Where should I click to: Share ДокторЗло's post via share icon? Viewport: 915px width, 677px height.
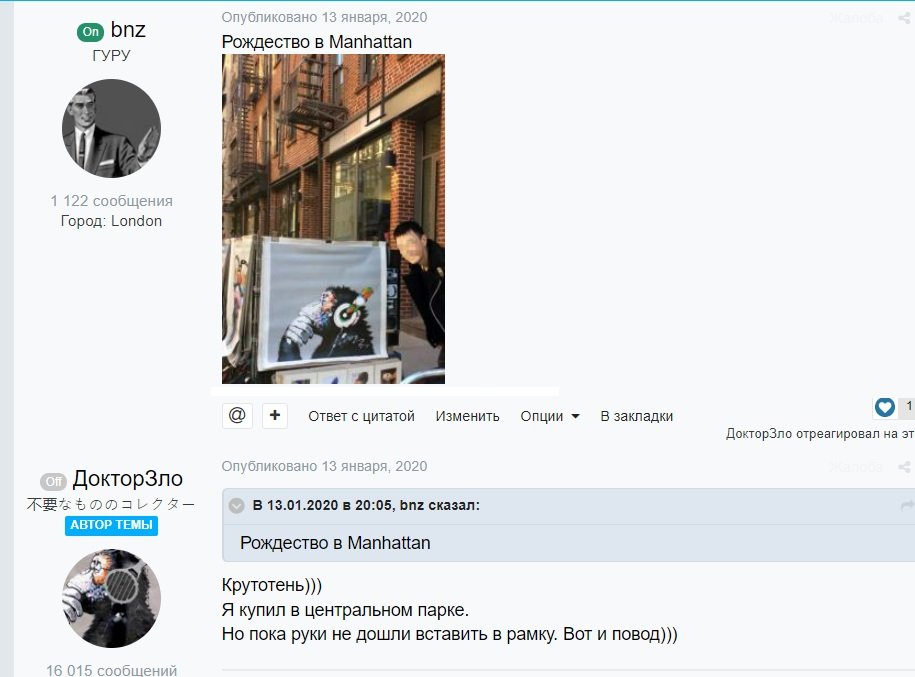tap(905, 467)
